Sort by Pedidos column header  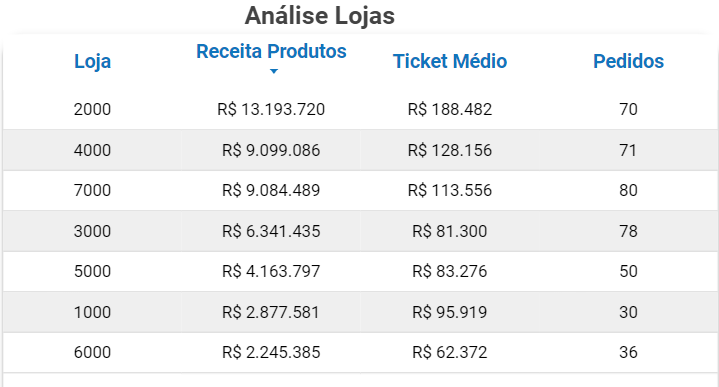628,61
